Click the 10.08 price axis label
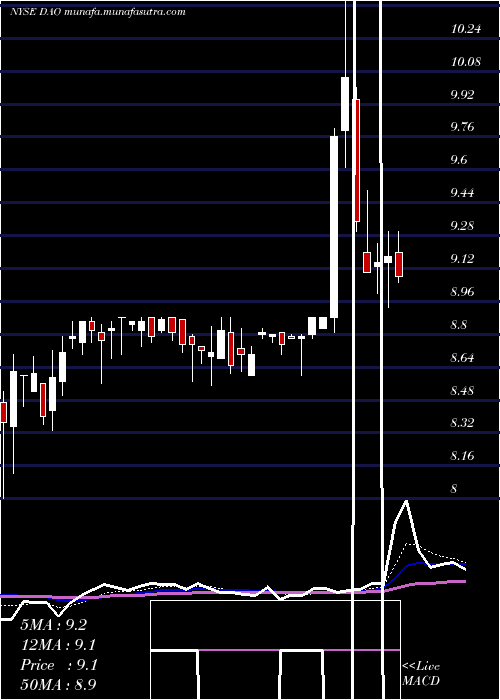The width and height of the screenshot is (500, 700). click(x=466, y=62)
